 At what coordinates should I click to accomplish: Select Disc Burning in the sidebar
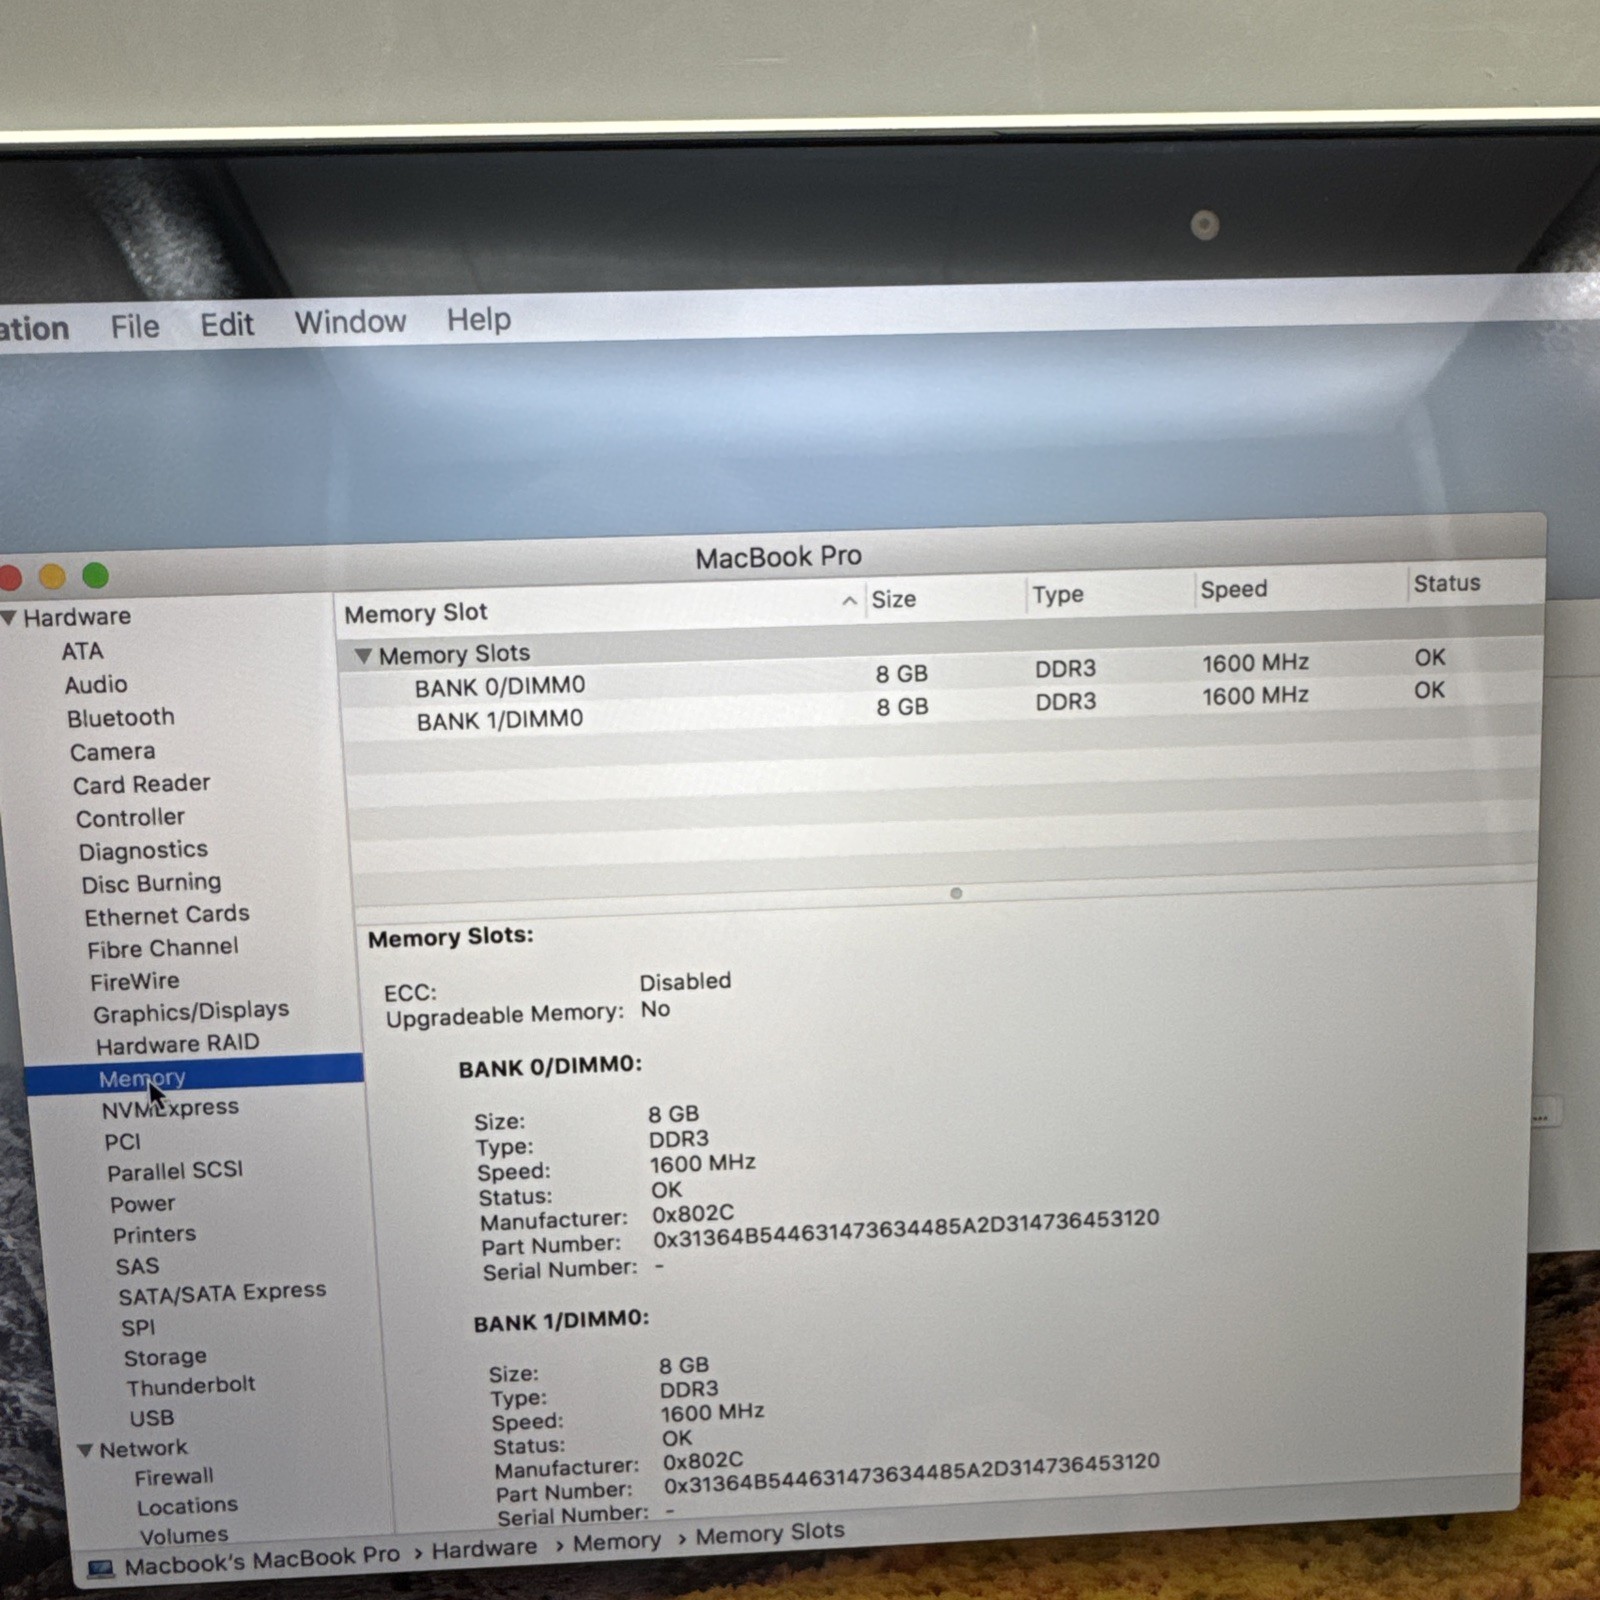pos(151,884)
